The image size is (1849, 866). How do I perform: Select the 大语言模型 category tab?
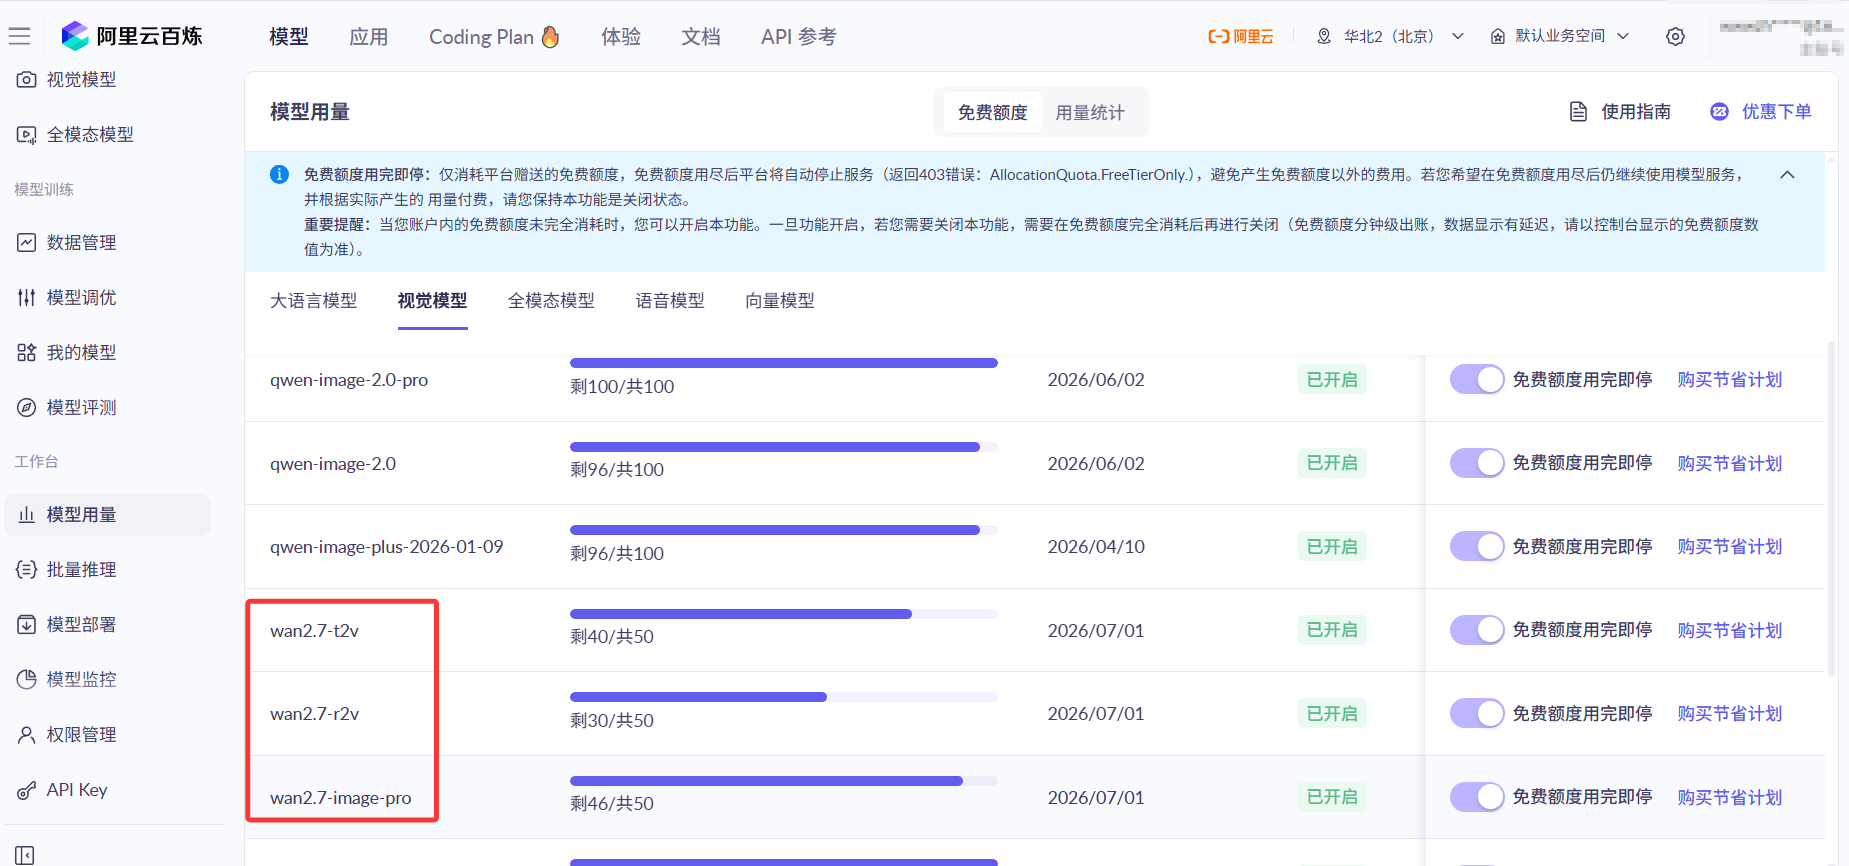coord(314,301)
